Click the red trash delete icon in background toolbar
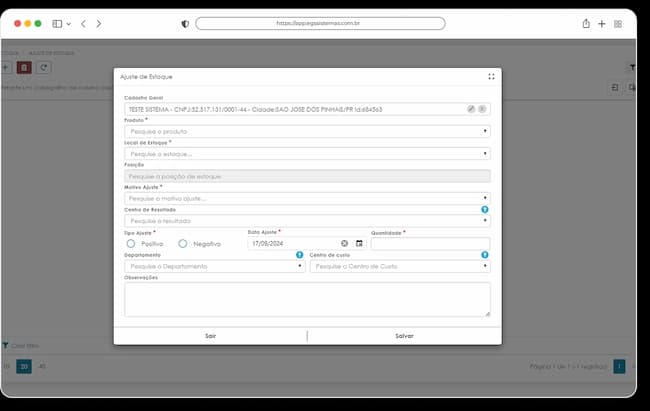 24,67
